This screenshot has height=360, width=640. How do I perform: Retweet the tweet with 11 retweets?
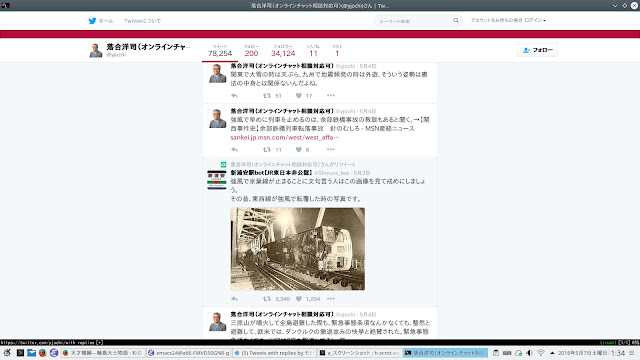click(x=267, y=149)
